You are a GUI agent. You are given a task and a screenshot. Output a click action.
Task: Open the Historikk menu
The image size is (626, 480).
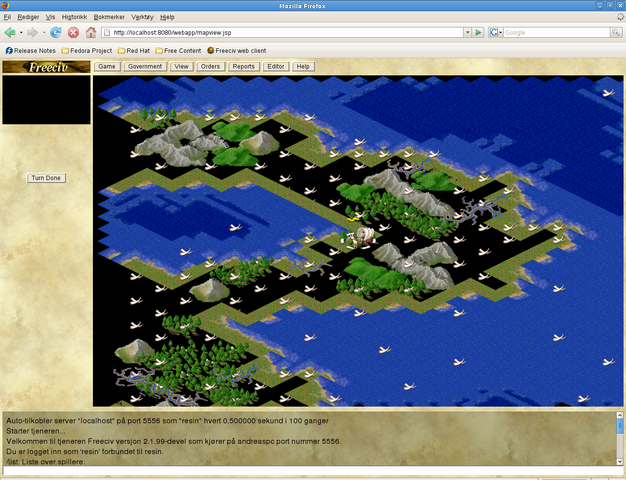tap(74, 17)
